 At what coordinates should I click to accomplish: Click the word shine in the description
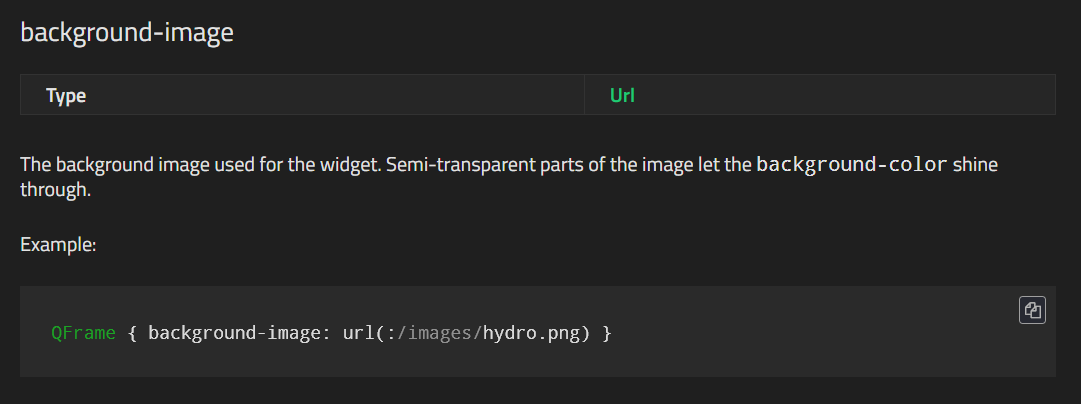point(975,165)
